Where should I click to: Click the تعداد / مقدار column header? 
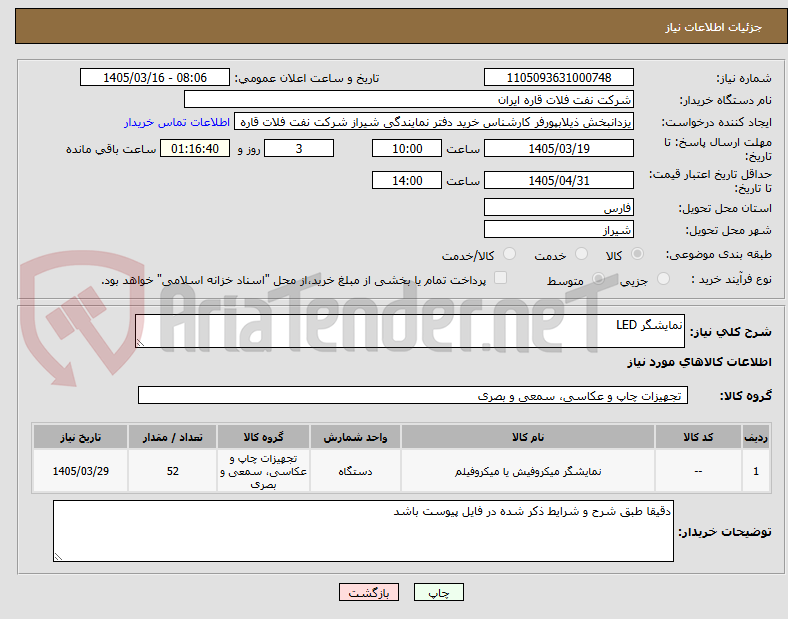click(x=172, y=437)
